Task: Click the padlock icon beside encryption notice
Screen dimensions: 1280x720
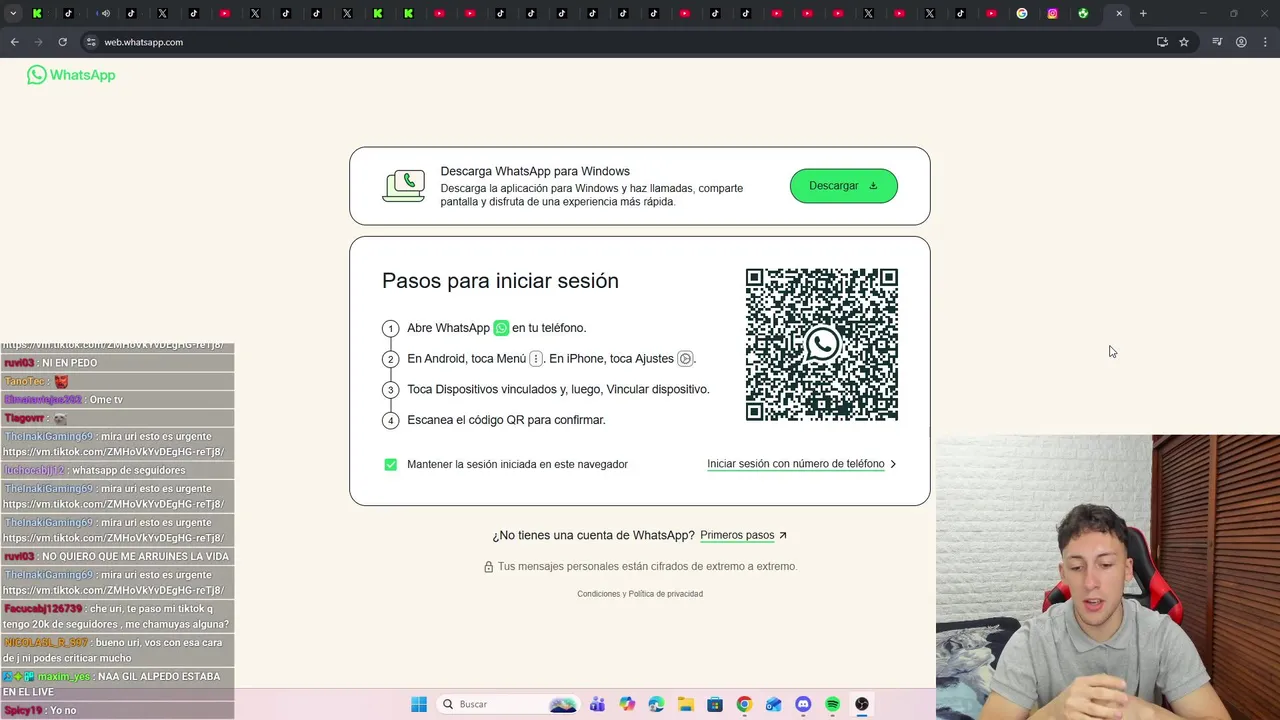Action: 488,567
